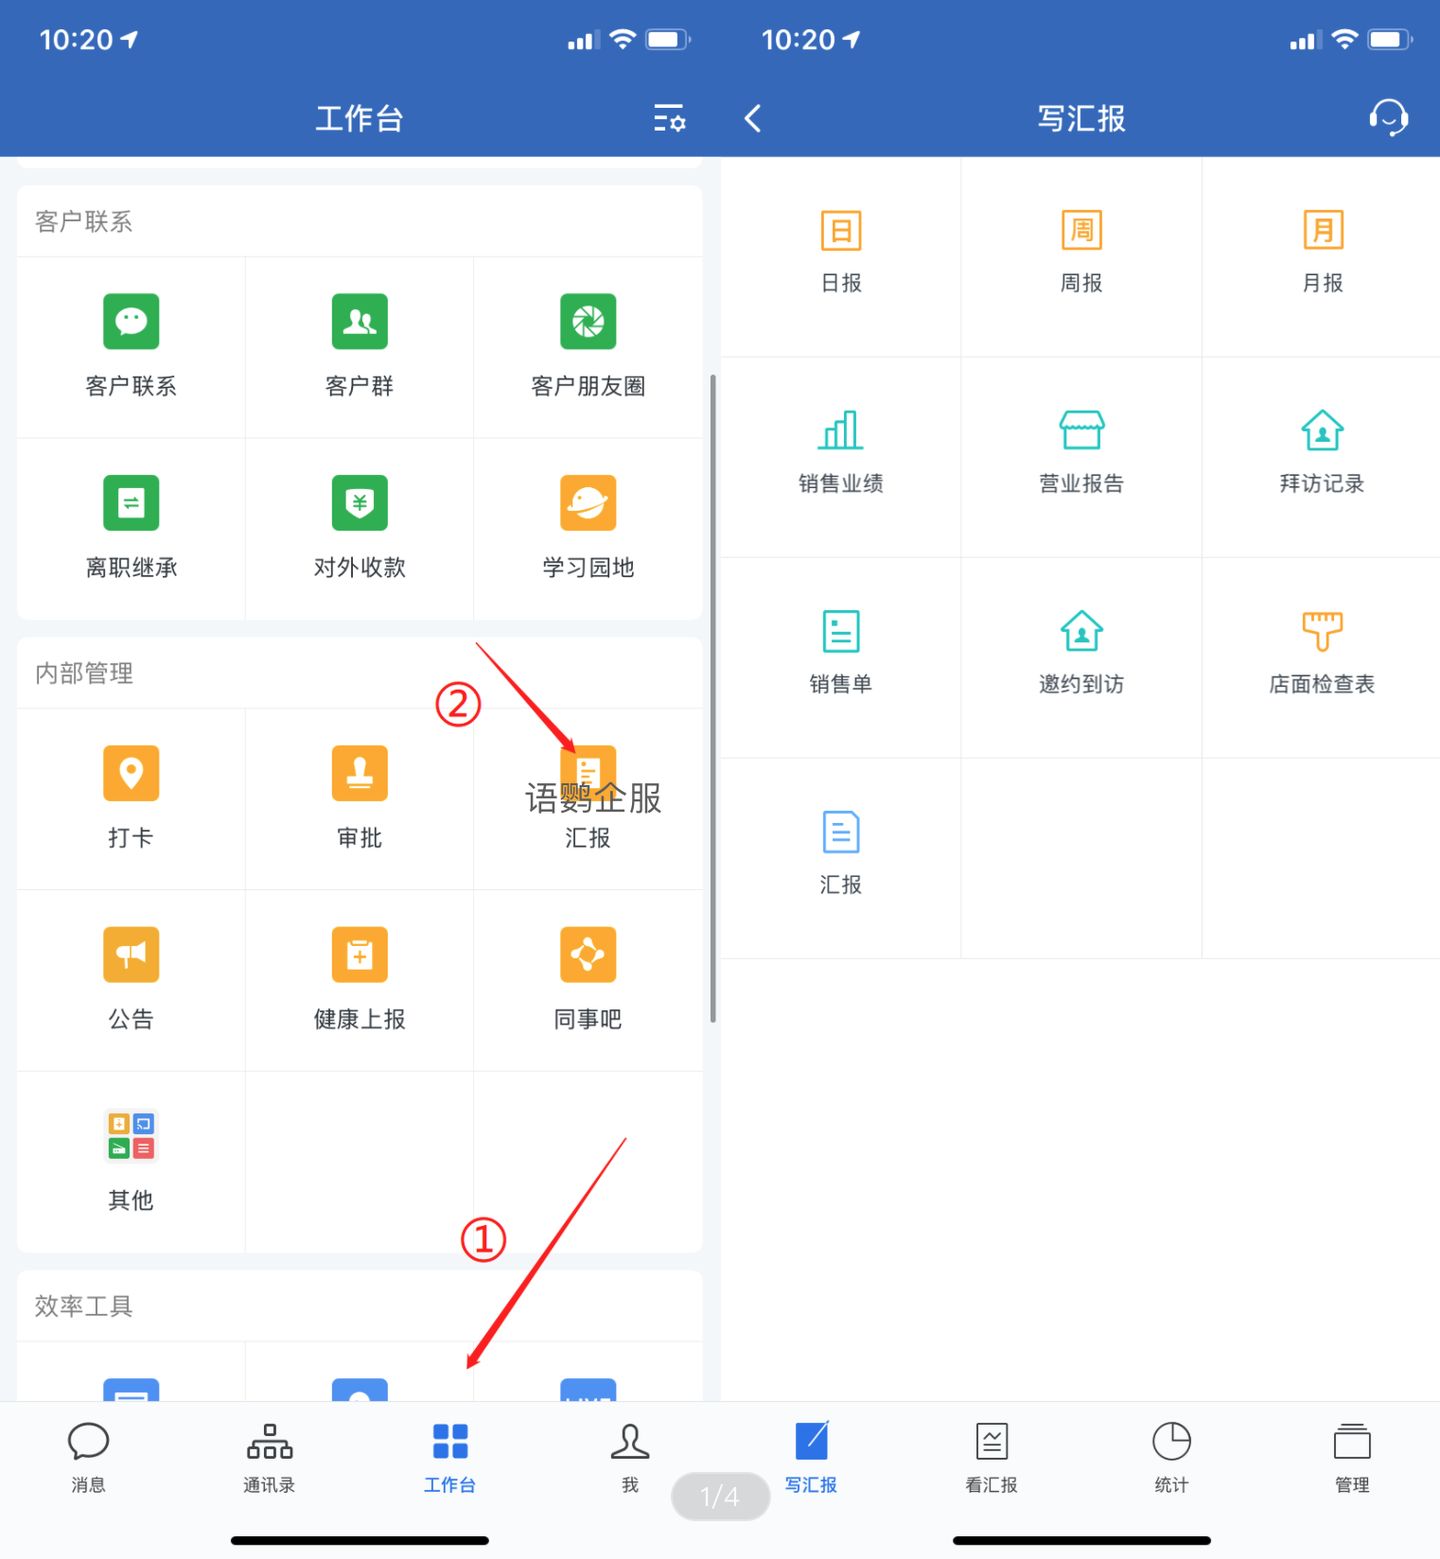Open the 看汇报 tab

point(991,1456)
